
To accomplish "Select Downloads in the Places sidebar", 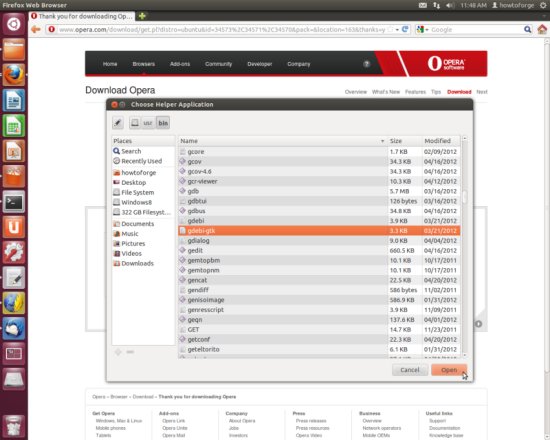I will pos(143,263).
